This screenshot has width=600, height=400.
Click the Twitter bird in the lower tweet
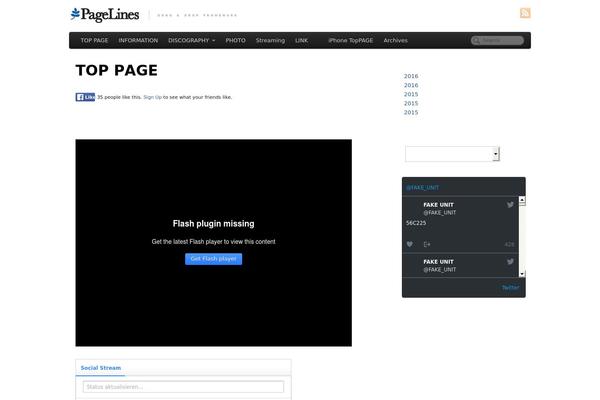tap(510, 262)
